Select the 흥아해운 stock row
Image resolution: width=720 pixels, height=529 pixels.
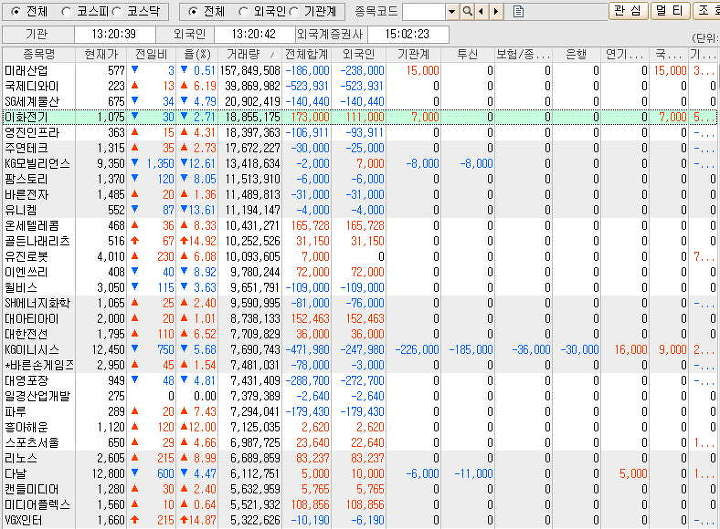360,427
